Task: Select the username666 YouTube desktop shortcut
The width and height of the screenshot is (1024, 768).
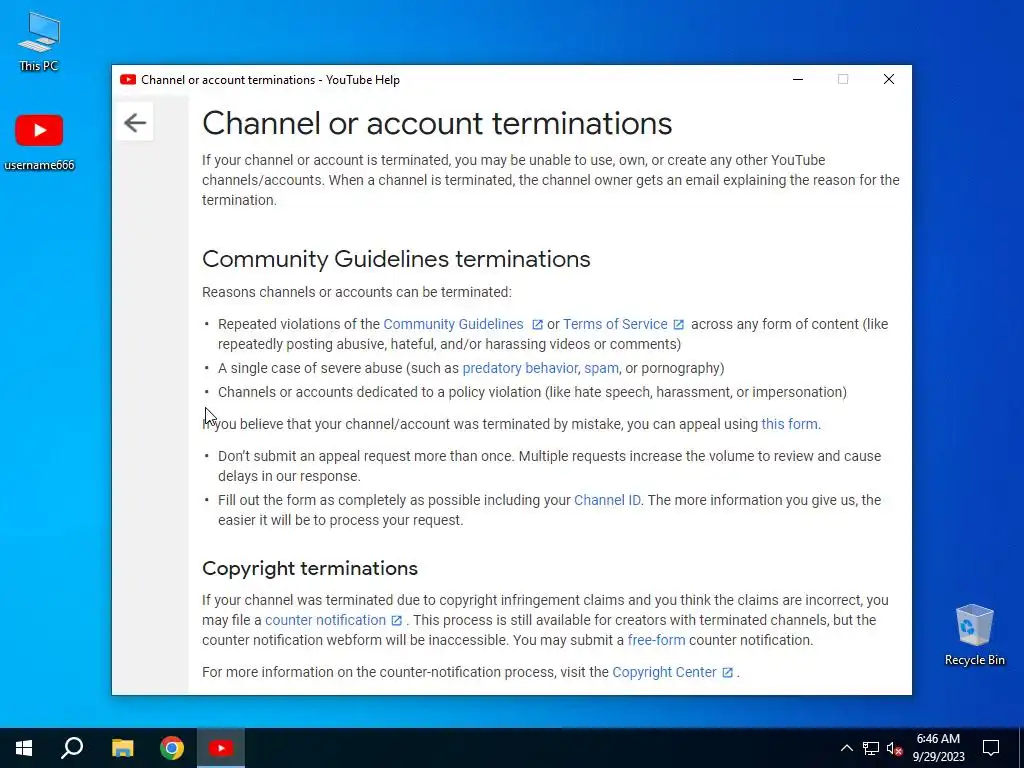Action: (x=39, y=142)
